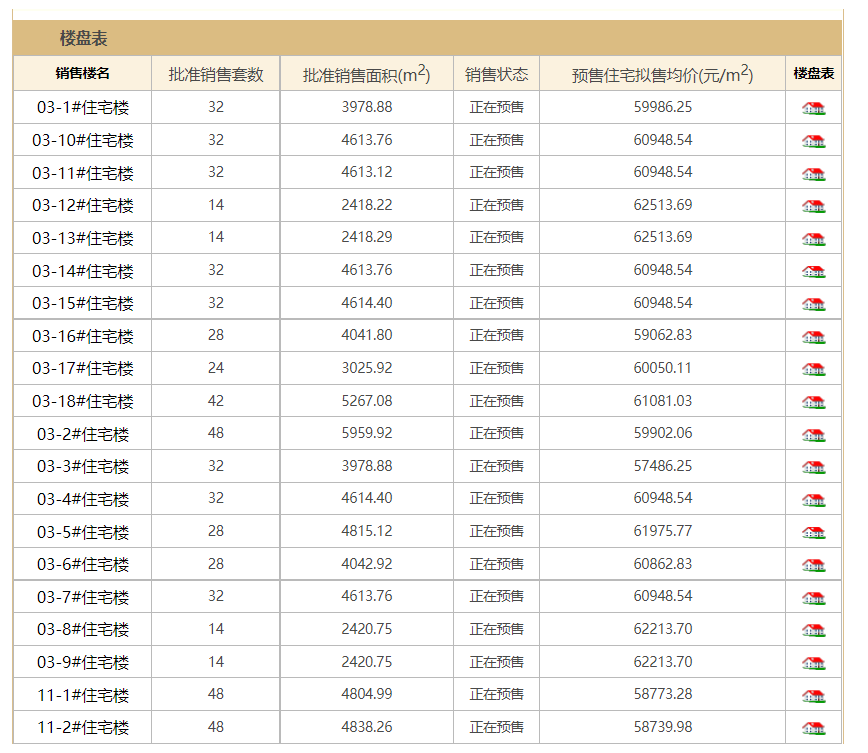Select building name 03-2#住宅楼

(x=83, y=434)
